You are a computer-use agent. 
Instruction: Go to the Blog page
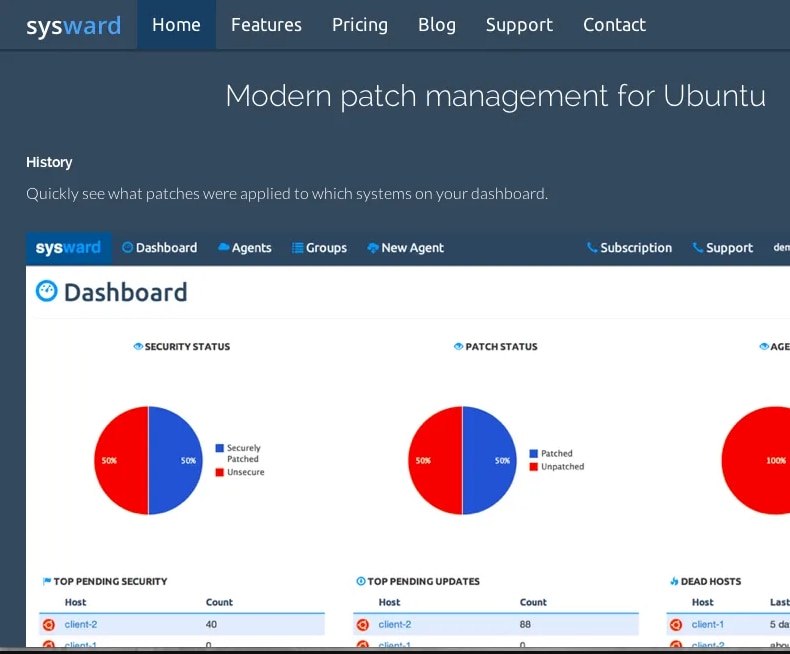(x=437, y=25)
